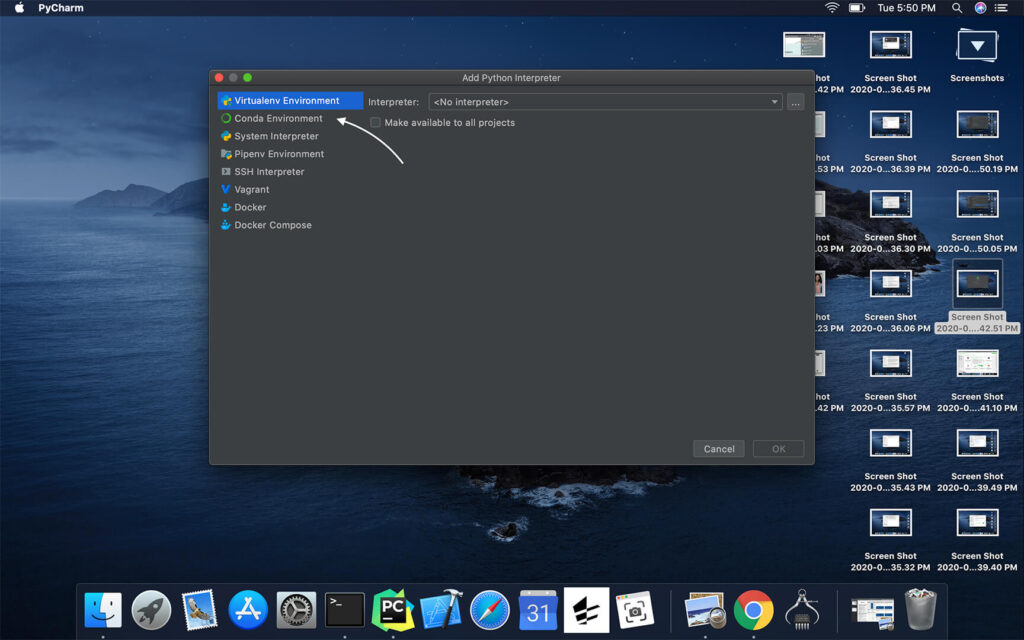Screen dimensions: 1024x640
Task: Select desktop file Screen Shot 2020-0...35.32 PM
Action: click(890, 524)
